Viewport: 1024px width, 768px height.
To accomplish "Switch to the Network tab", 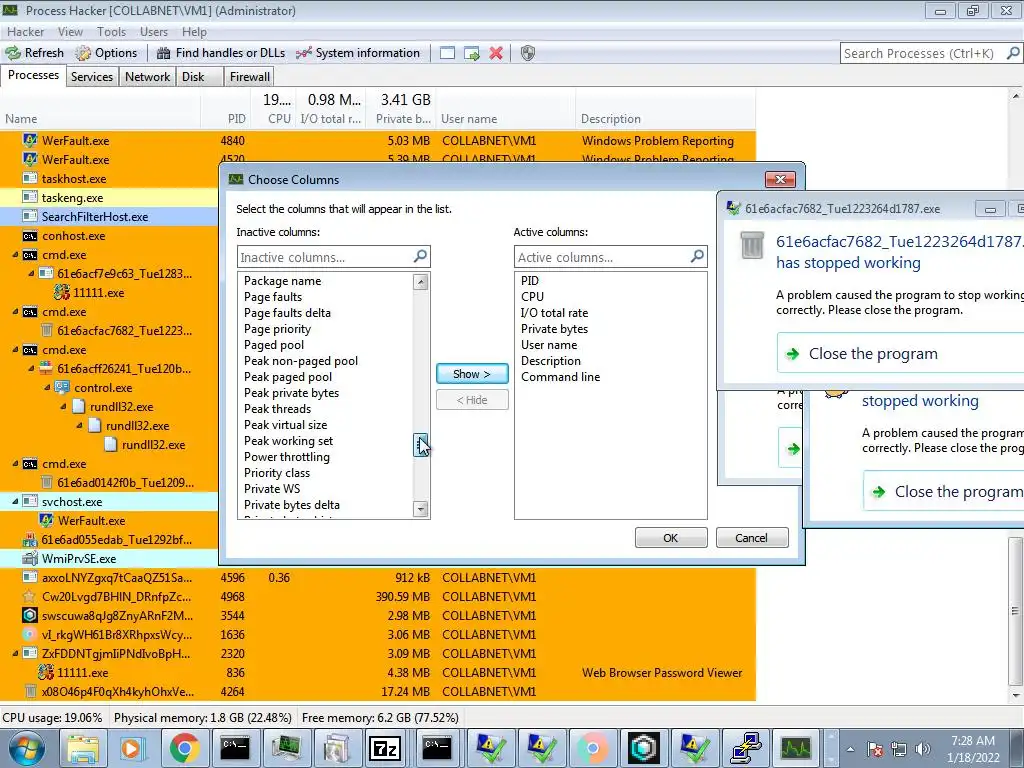I will coord(148,76).
